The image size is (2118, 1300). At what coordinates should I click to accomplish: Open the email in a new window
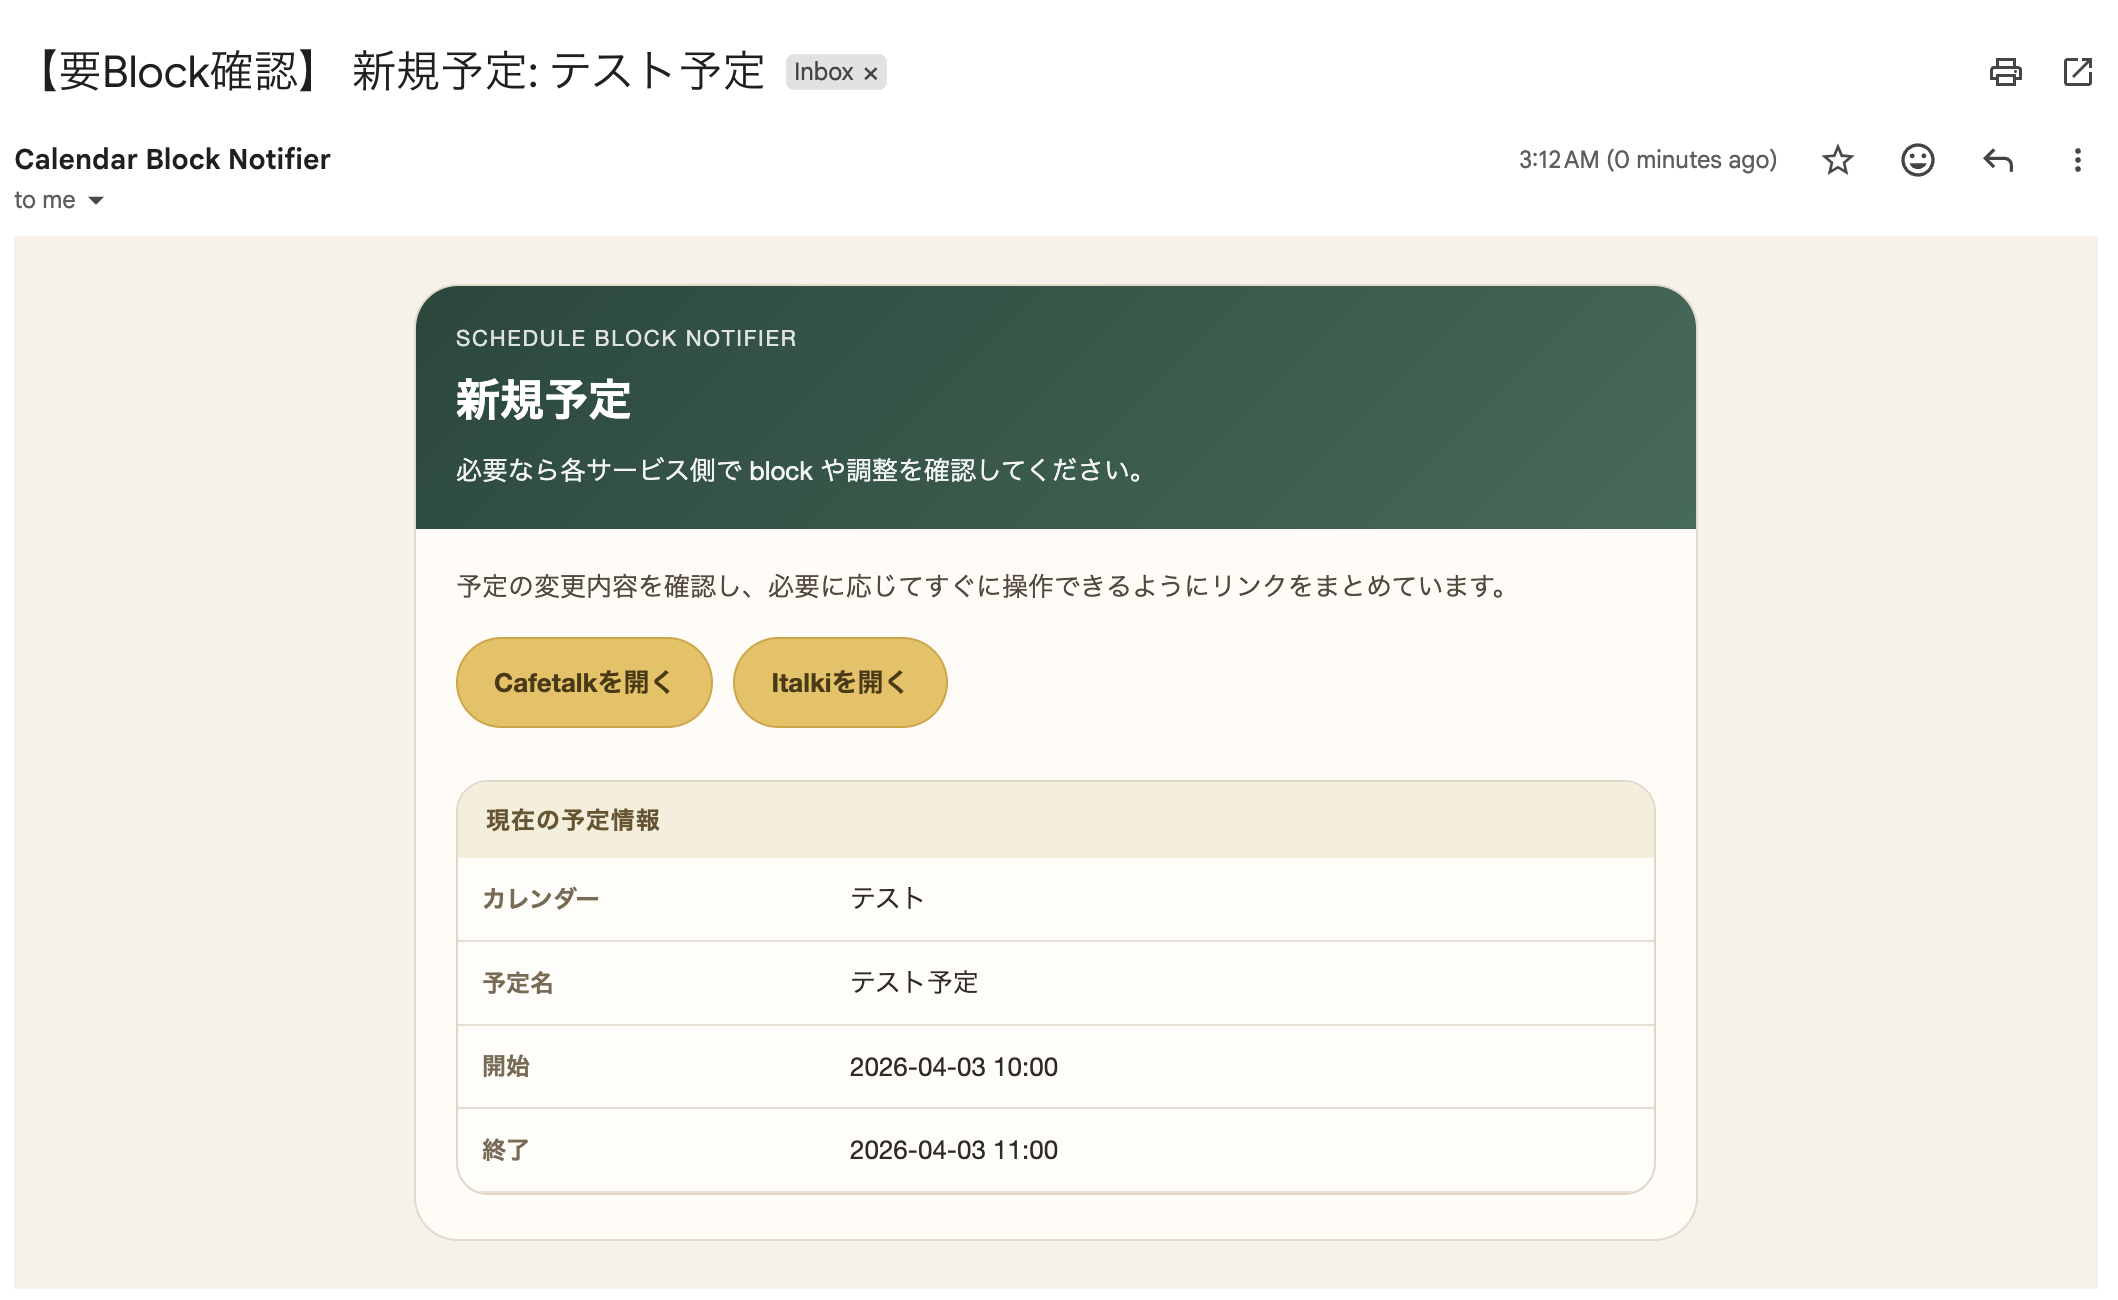[x=2079, y=71]
